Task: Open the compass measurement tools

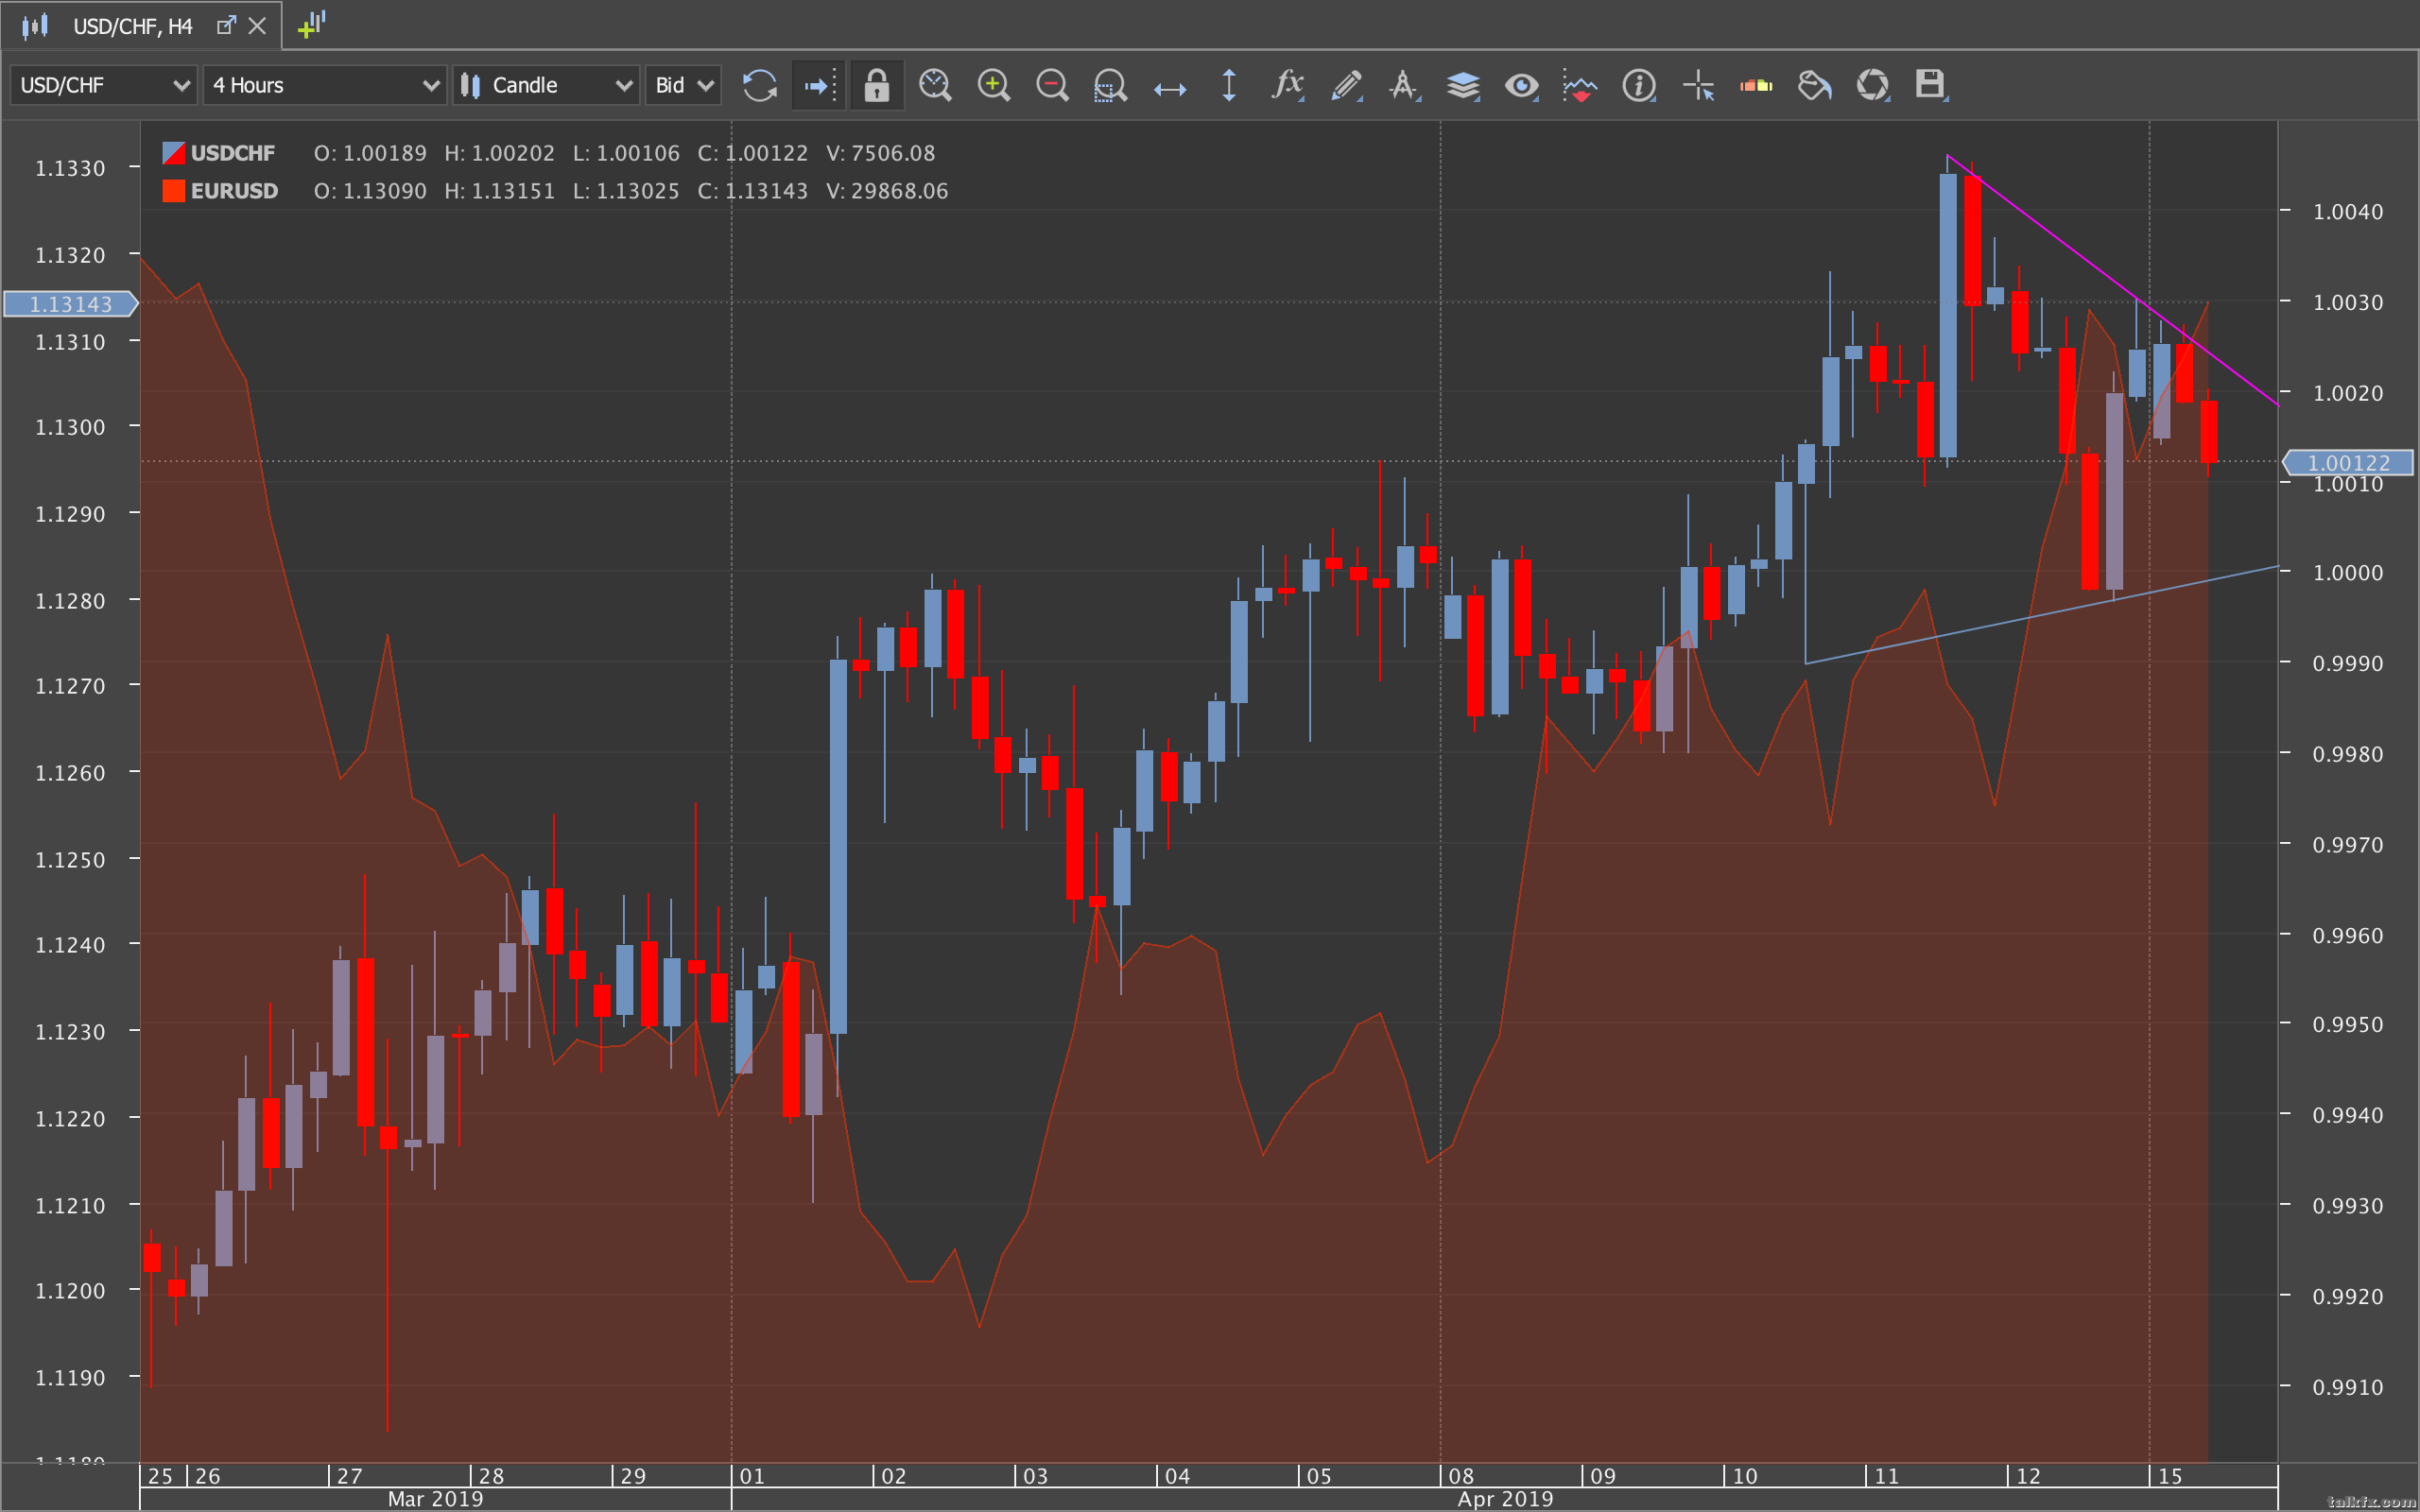Action: [x=1404, y=85]
